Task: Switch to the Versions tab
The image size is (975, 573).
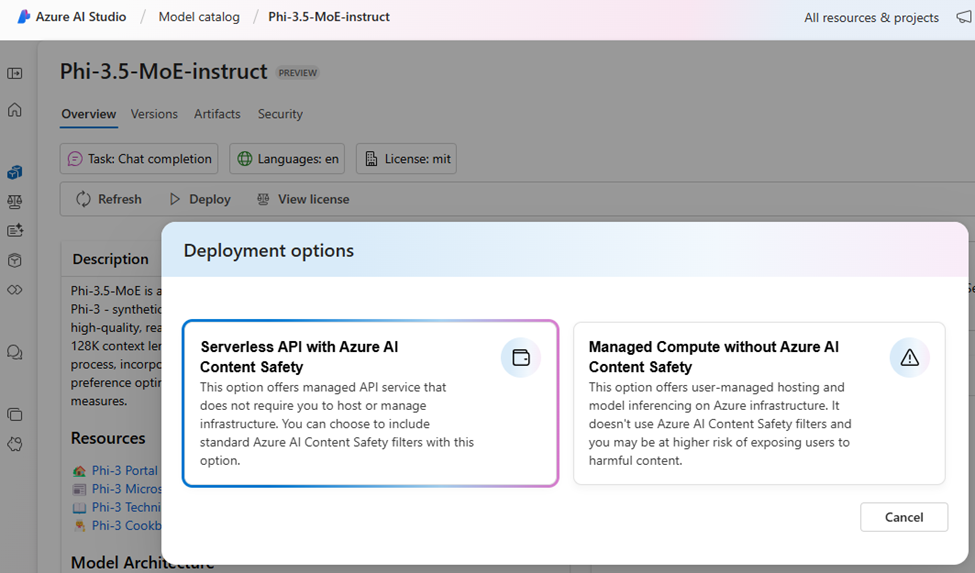Action: point(154,114)
